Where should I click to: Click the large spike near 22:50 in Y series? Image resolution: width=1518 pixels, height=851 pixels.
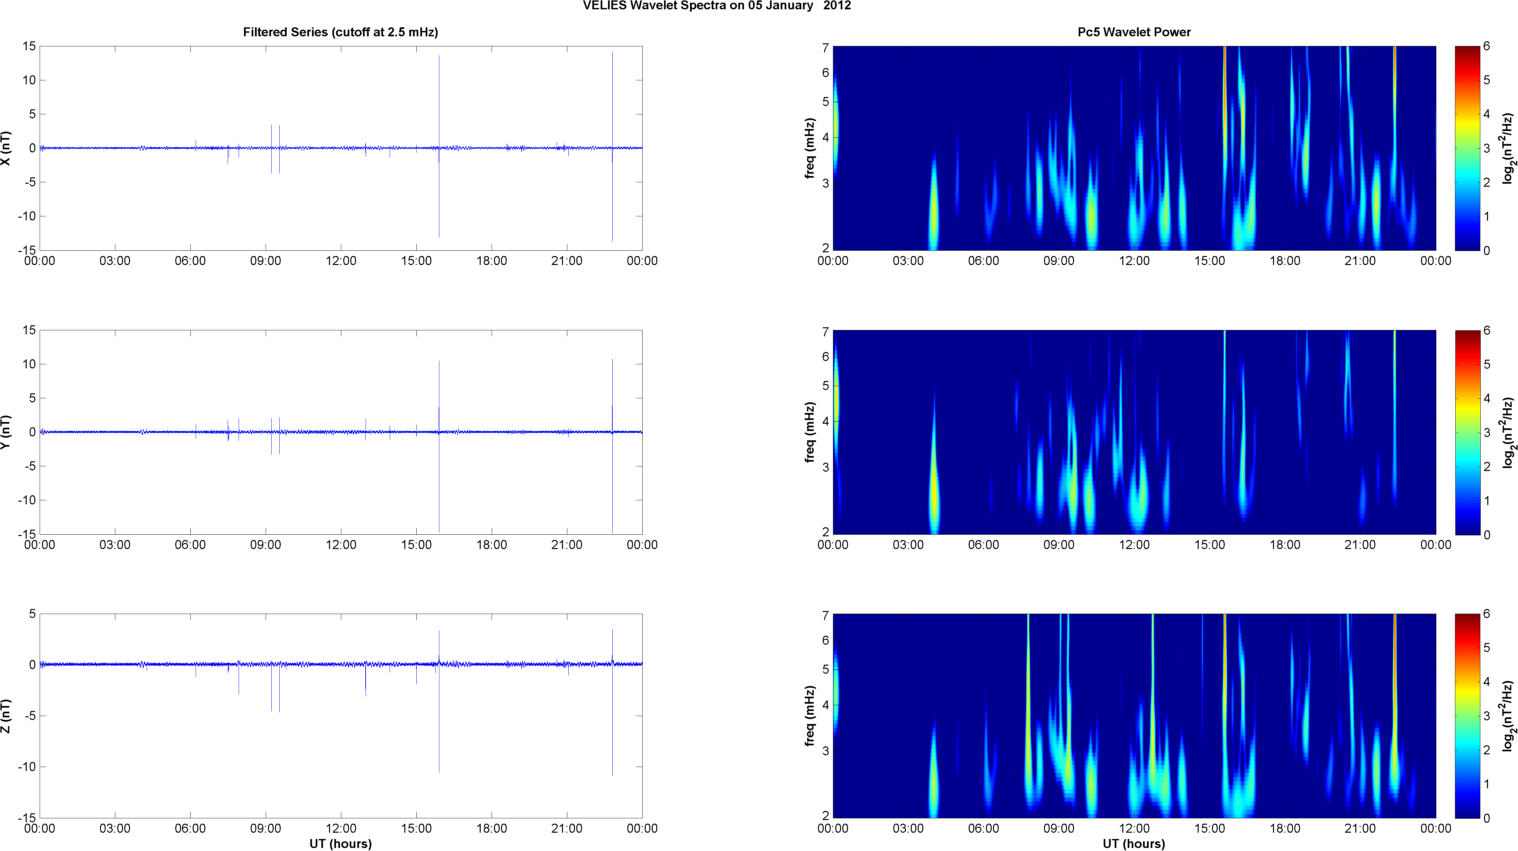coord(612,446)
